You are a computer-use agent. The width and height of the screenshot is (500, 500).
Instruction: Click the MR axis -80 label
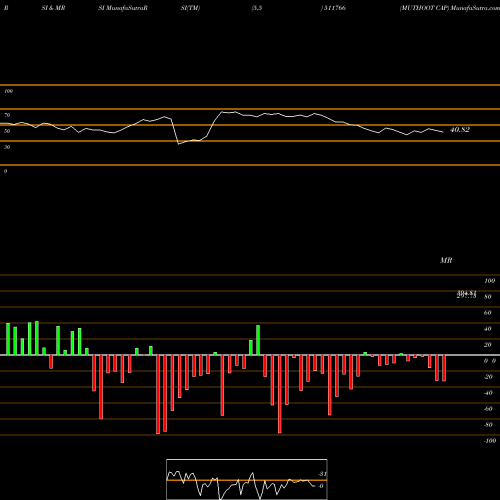coord(488,425)
